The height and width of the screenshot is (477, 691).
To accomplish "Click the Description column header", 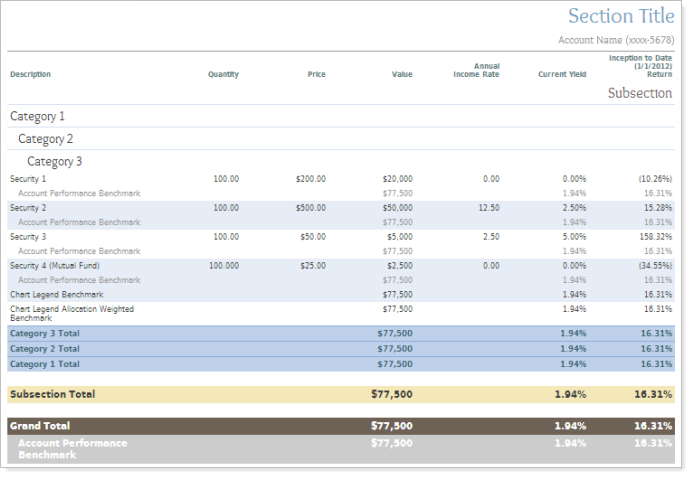I will coord(30,75).
